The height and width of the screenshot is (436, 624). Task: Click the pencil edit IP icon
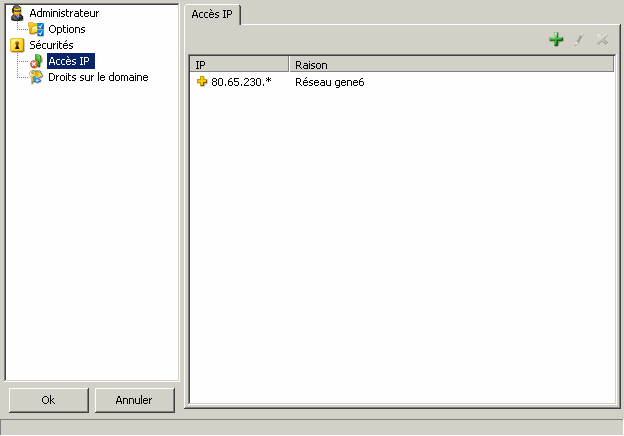tap(579, 39)
